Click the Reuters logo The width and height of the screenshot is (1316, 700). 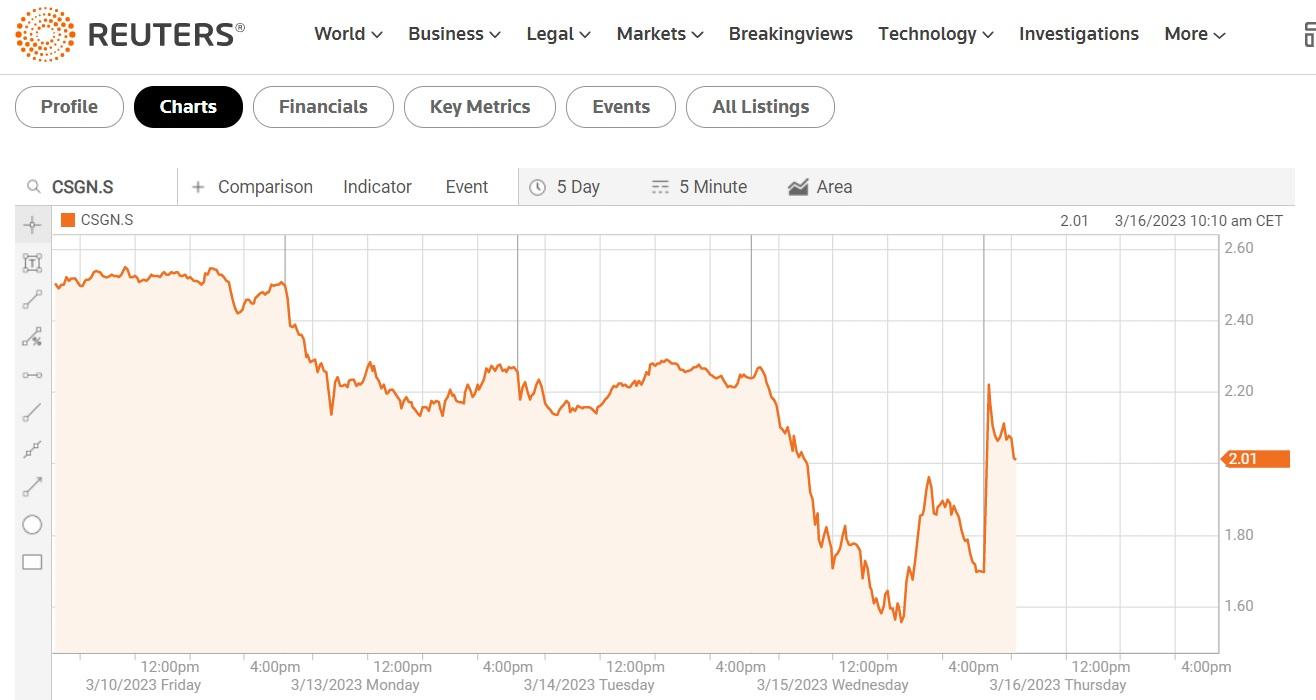[x=130, y=34]
